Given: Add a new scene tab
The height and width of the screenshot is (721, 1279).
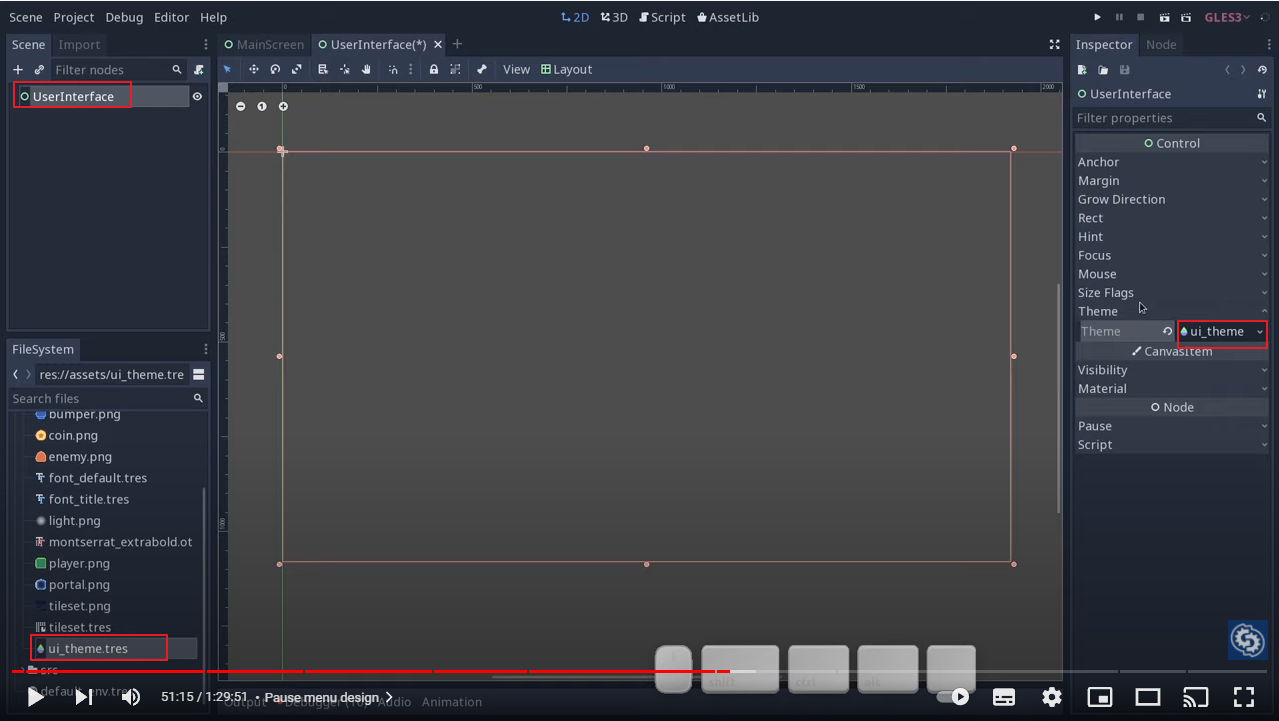Looking at the screenshot, I should coord(457,44).
